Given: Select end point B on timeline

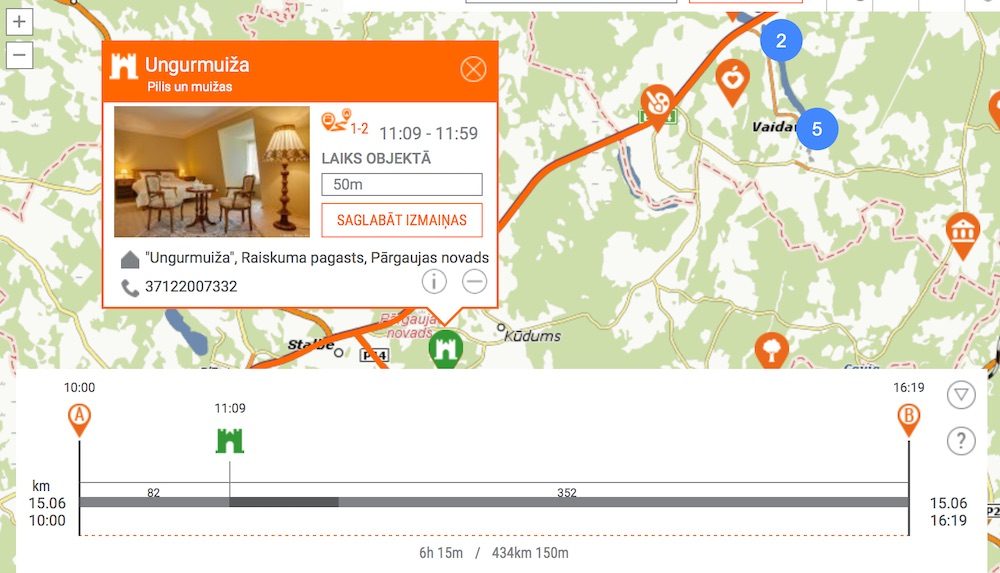Looking at the screenshot, I should click(x=908, y=420).
